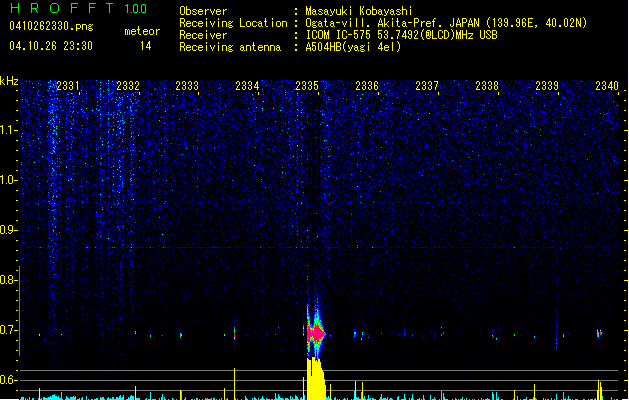Image resolution: width=629 pixels, height=400 pixels.
Task: Click time marker 2334
Action: 247,86
